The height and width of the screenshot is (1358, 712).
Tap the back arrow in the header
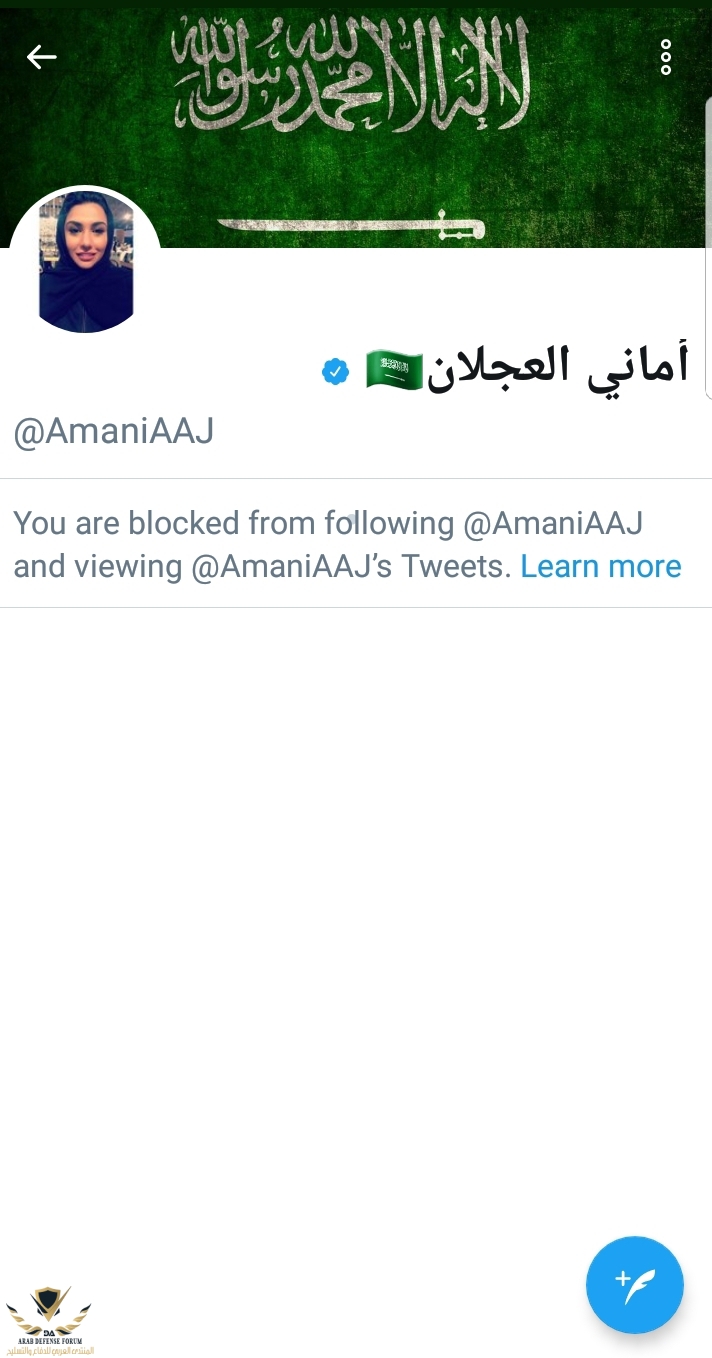(x=41, y=57)
